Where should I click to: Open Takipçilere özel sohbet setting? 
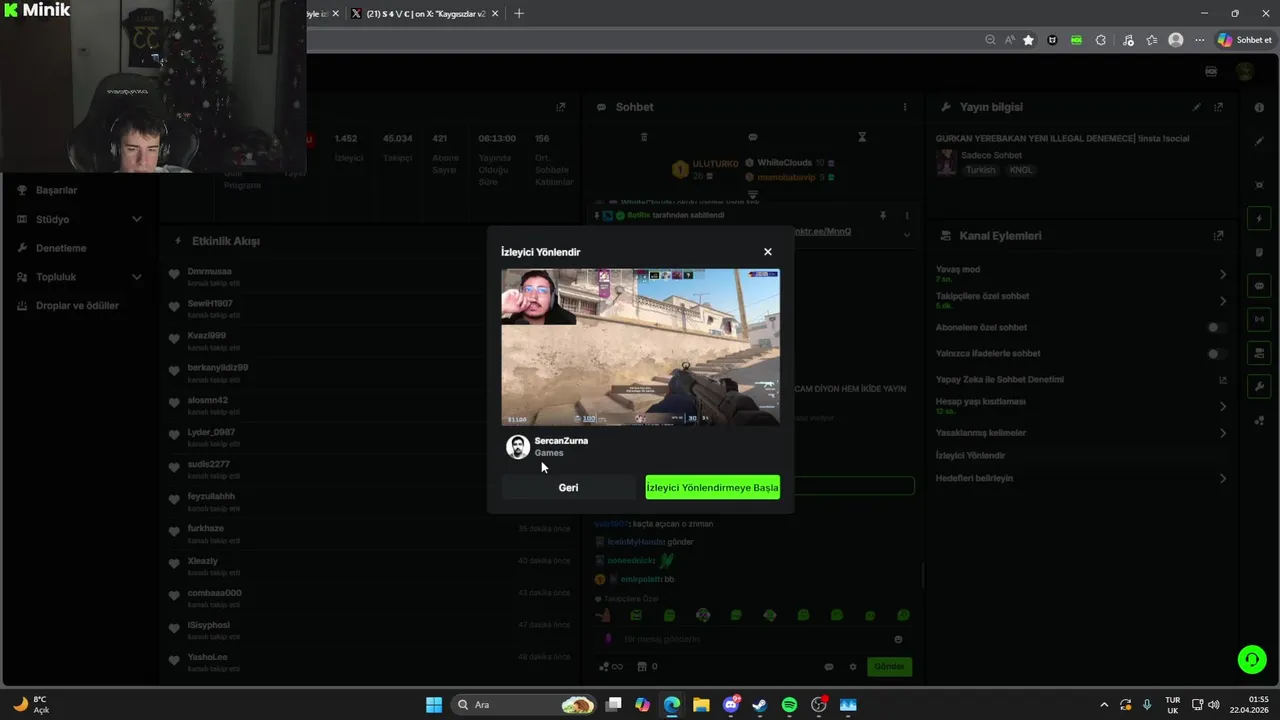point(1081,300)
